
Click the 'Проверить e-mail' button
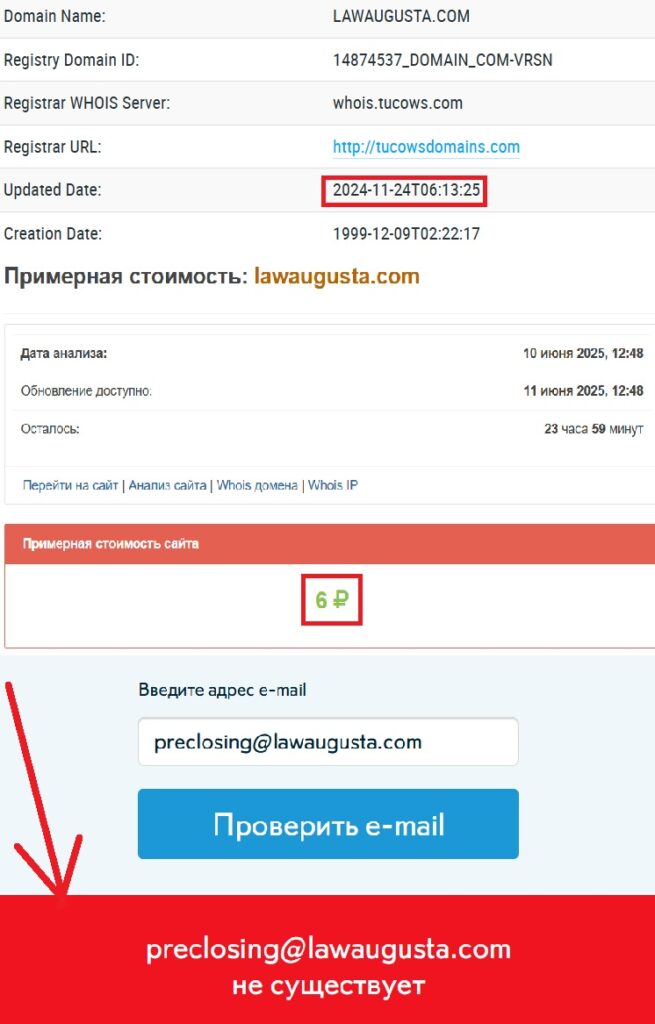pos(328,824)
